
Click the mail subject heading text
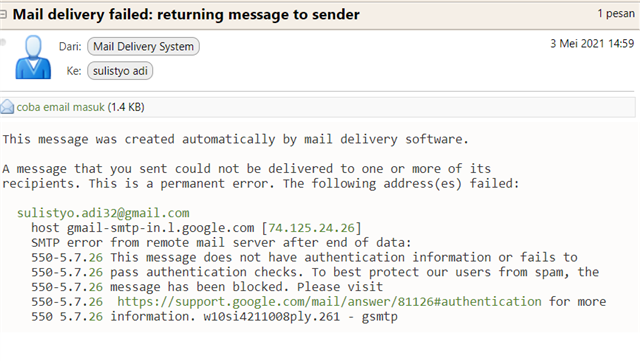coord(186,15)
